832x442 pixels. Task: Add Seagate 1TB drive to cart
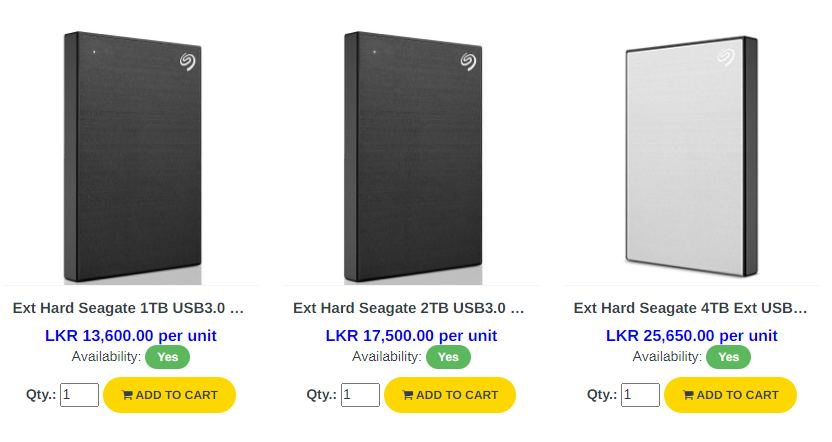point(169,395)
